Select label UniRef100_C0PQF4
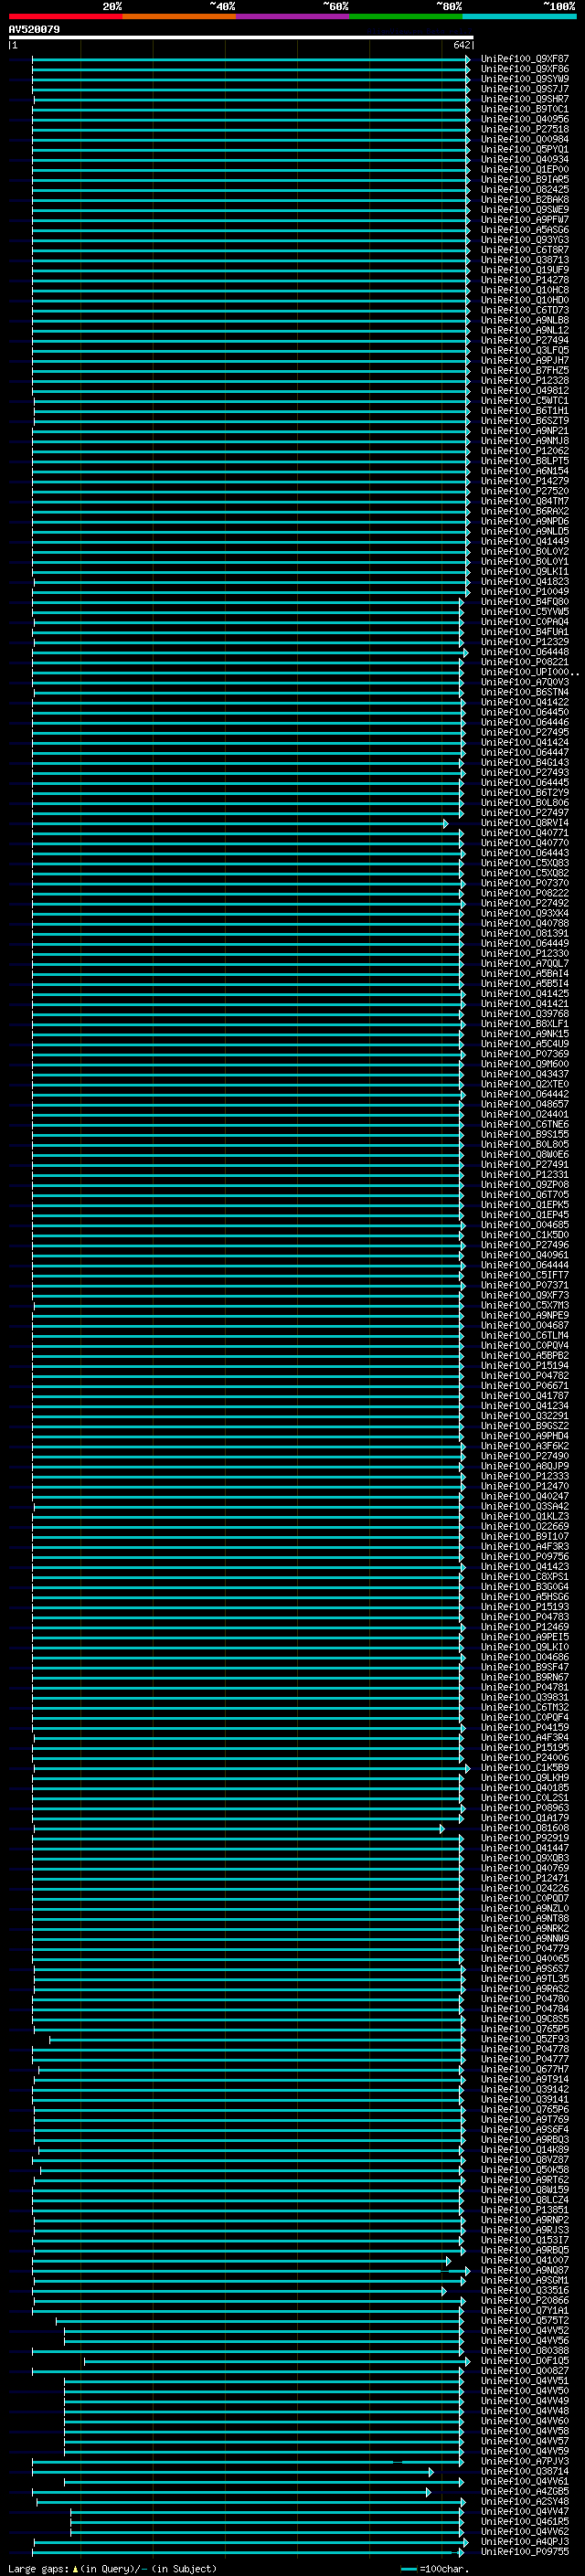The height and width of the screenshot is (2576, 585). coord(525,1717)
